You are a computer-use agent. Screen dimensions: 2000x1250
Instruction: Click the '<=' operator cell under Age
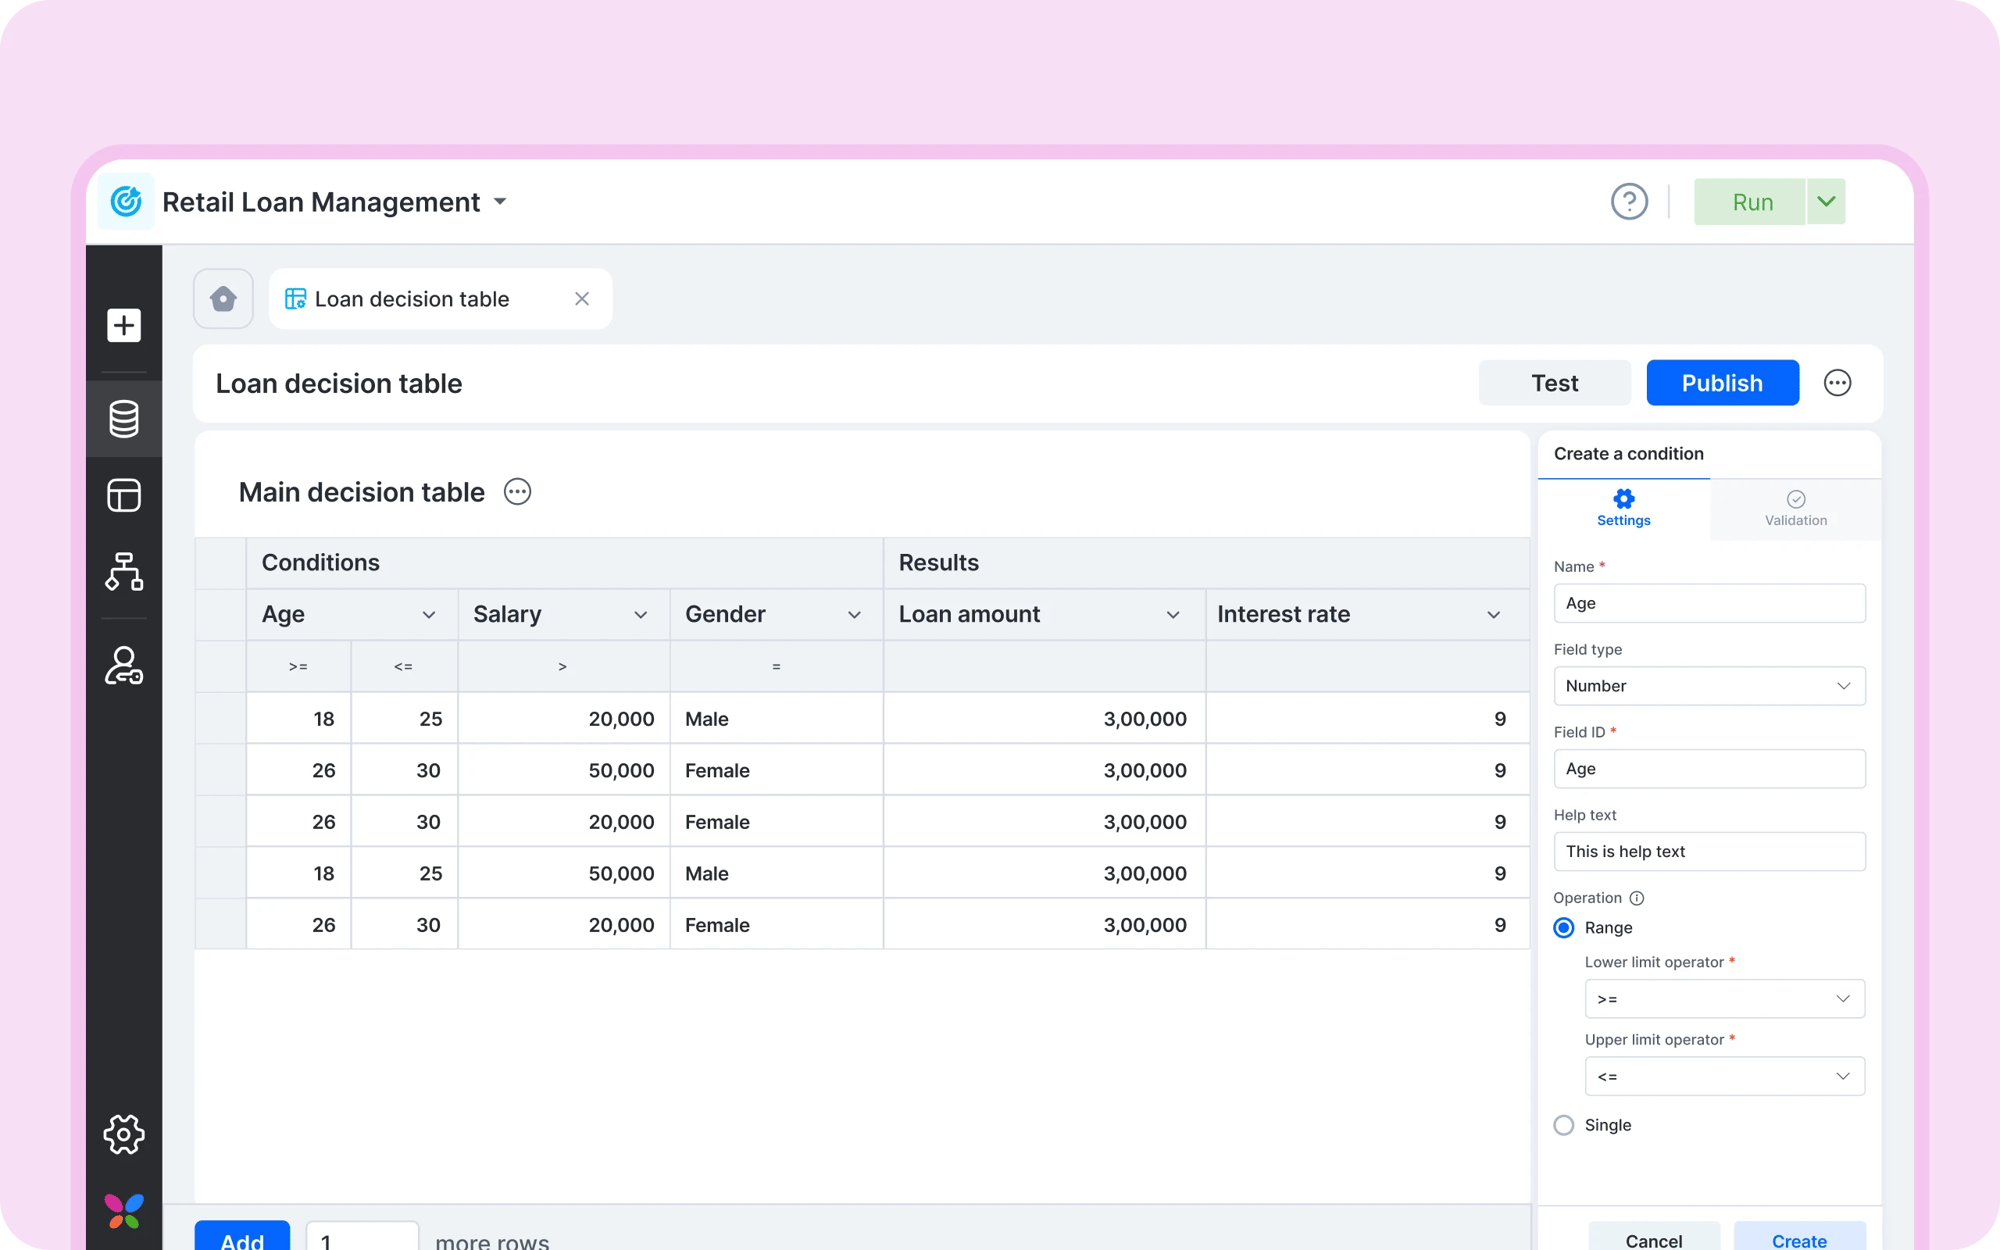(404, 666)
